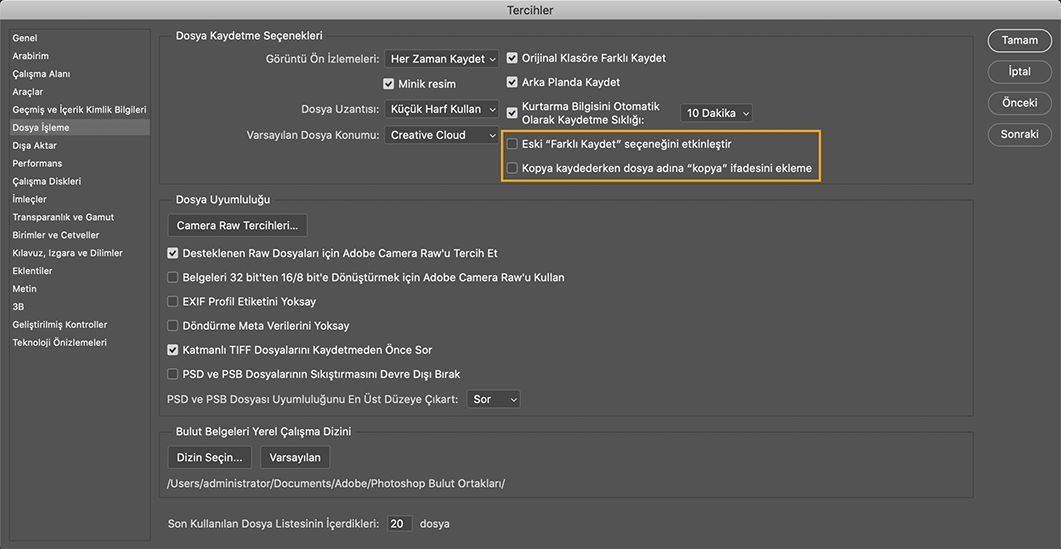Switch to Genel preferences category

(x=25, y=38)
